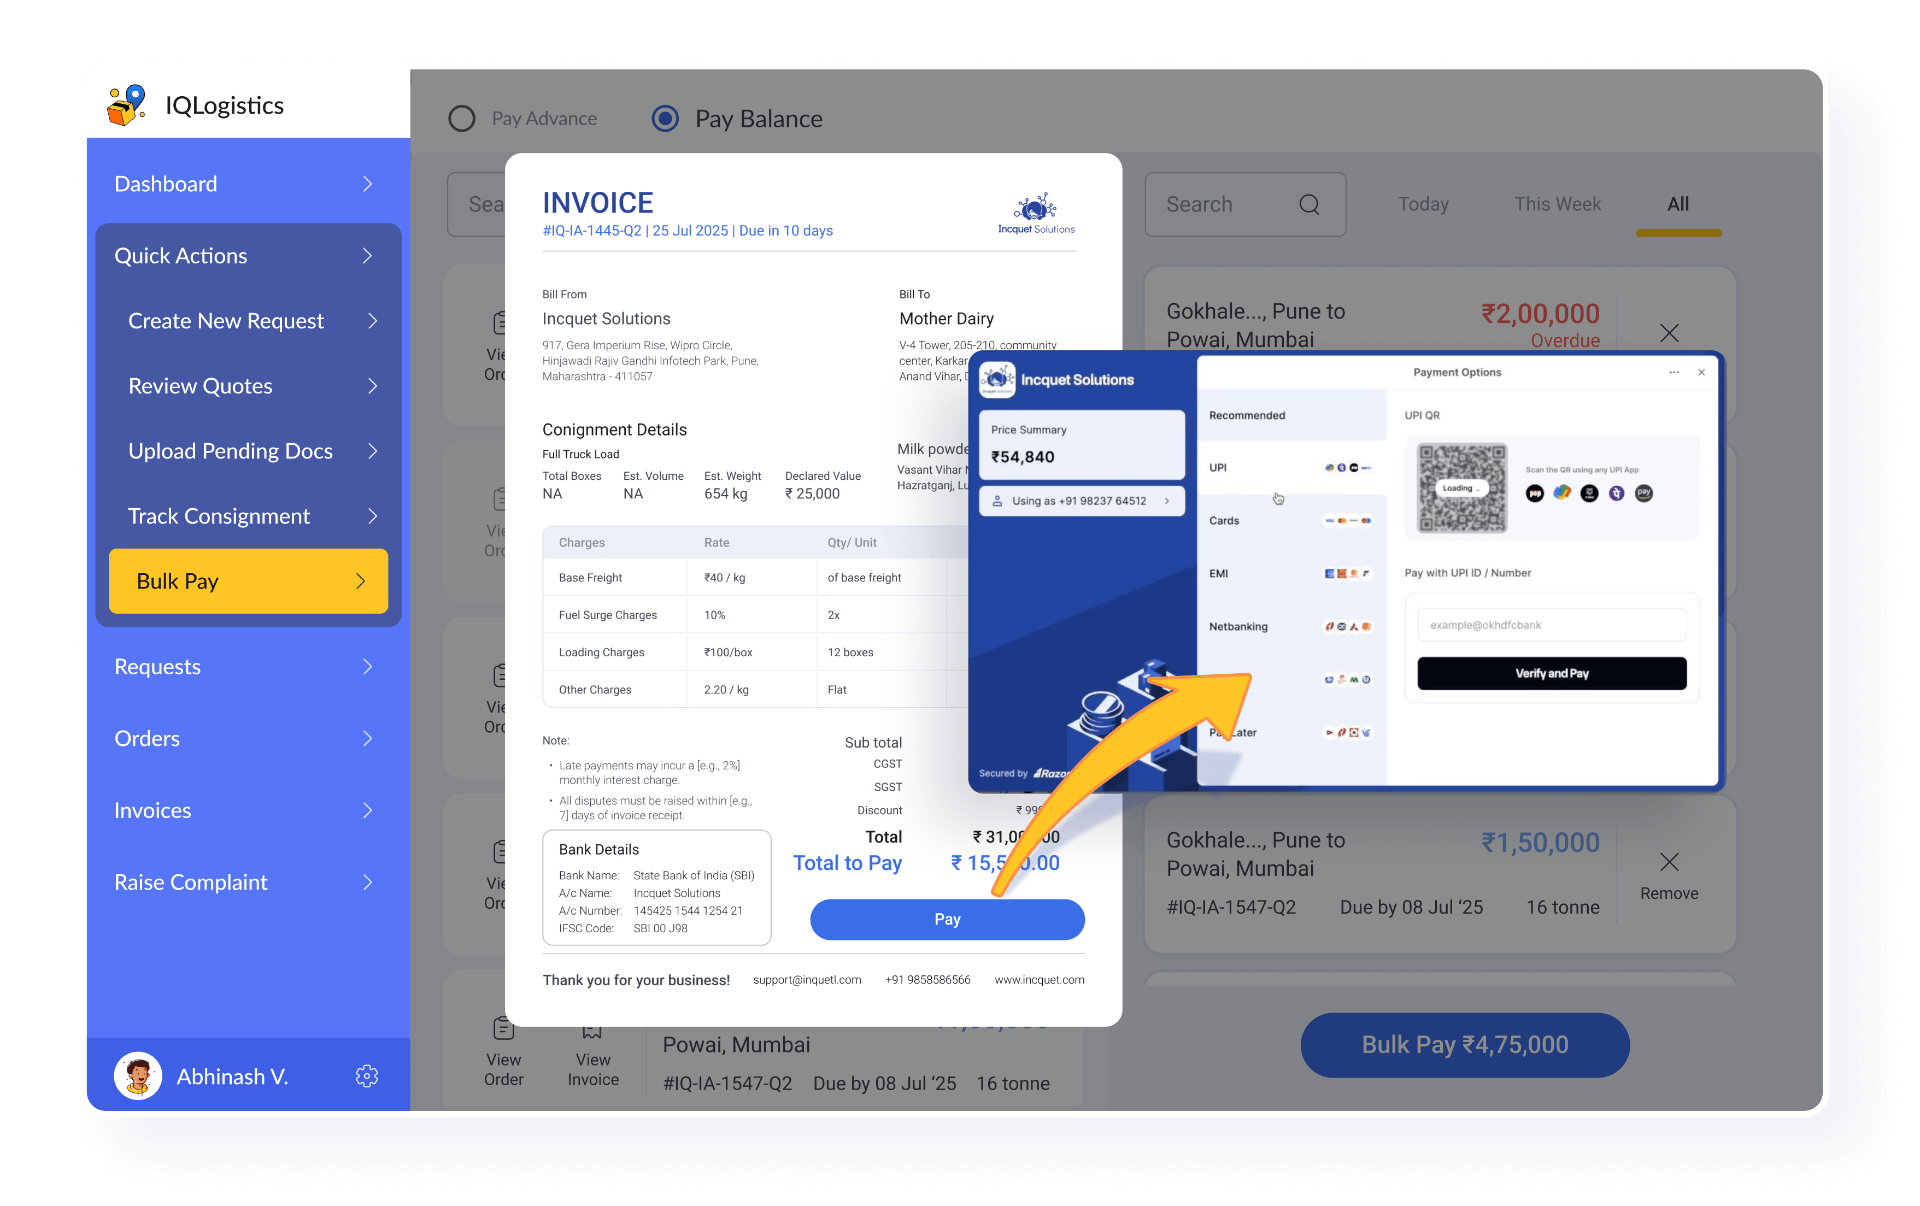Screen dimensions: 1920x1206
Task: Click the UPI ID input field
Action: (x=1551, y=625)
